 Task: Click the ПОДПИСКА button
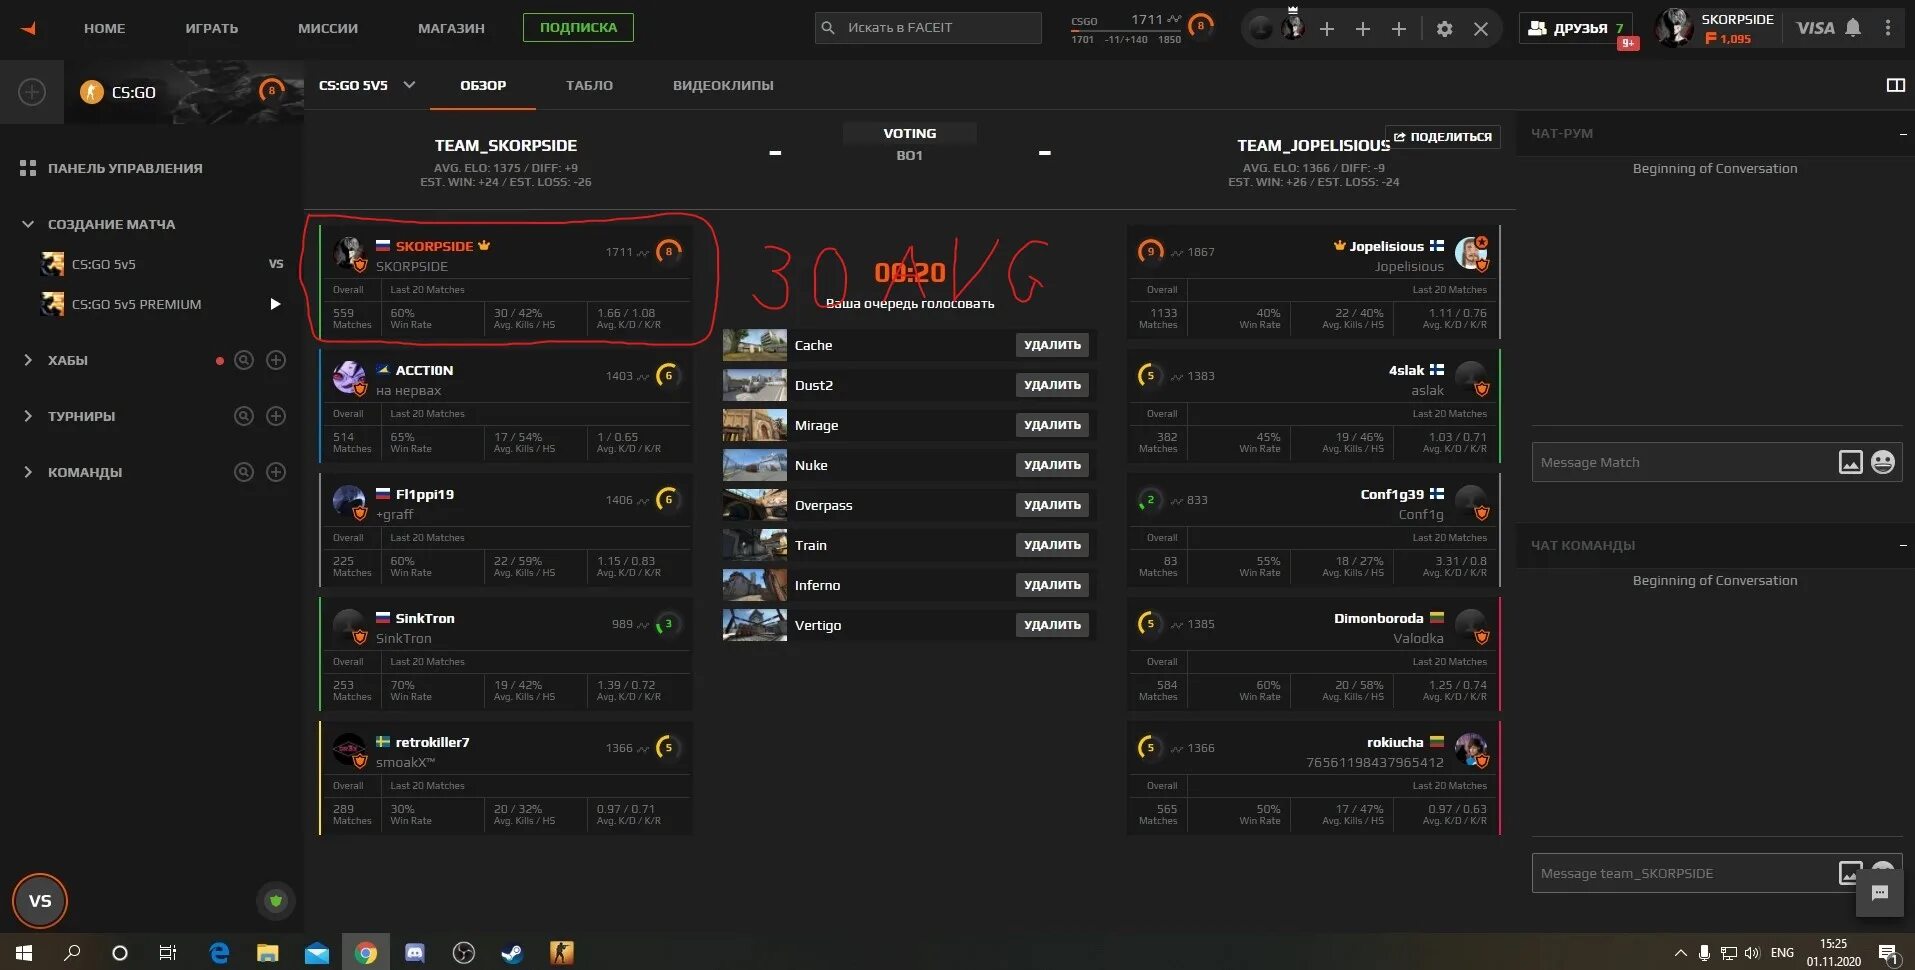(x=578, y=27)
